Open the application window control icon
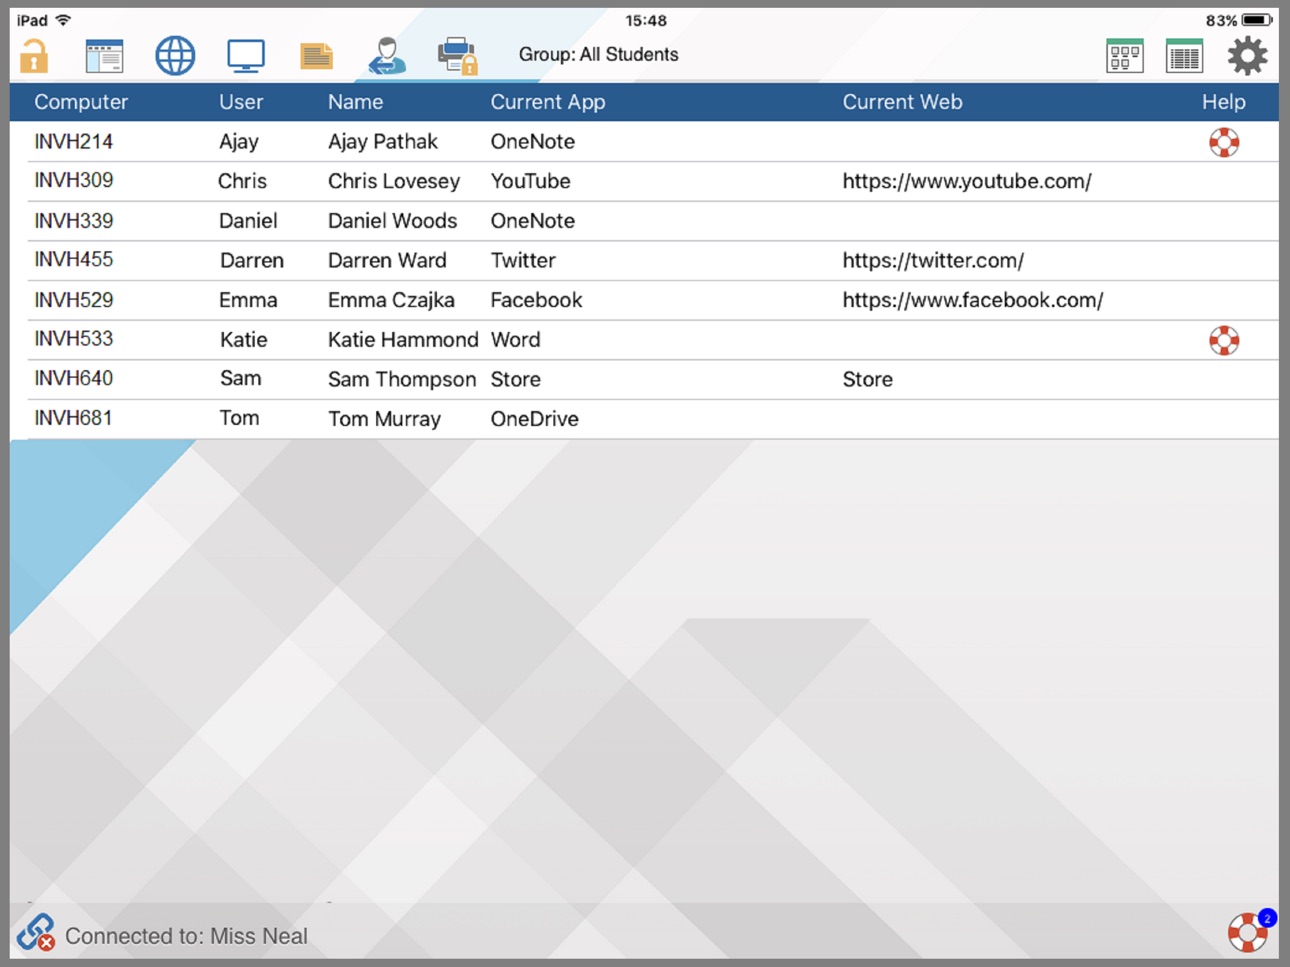Viewport: 1290px width, 967px height. click(104, 56)
